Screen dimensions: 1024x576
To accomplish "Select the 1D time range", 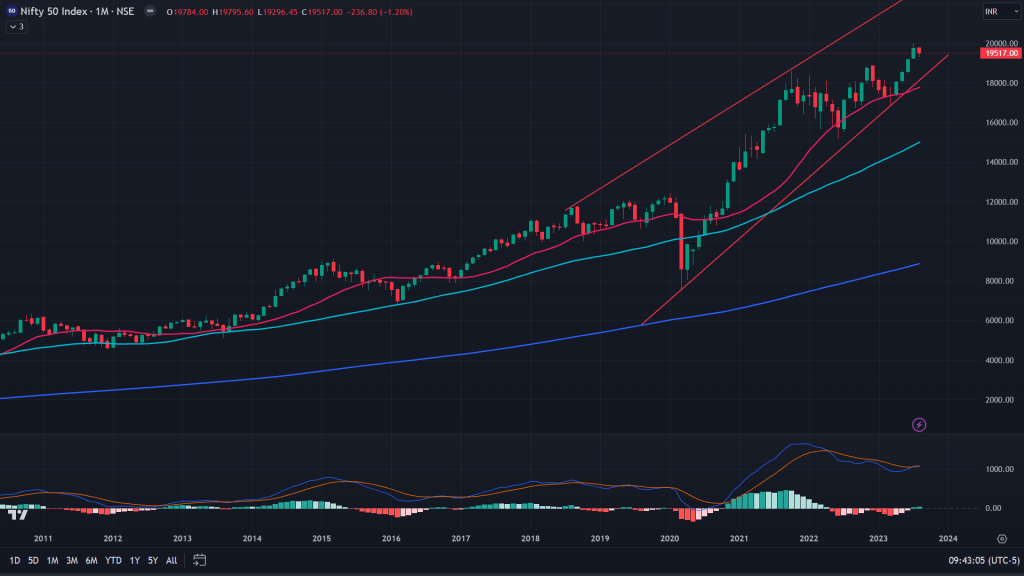I will click(15, 560).
